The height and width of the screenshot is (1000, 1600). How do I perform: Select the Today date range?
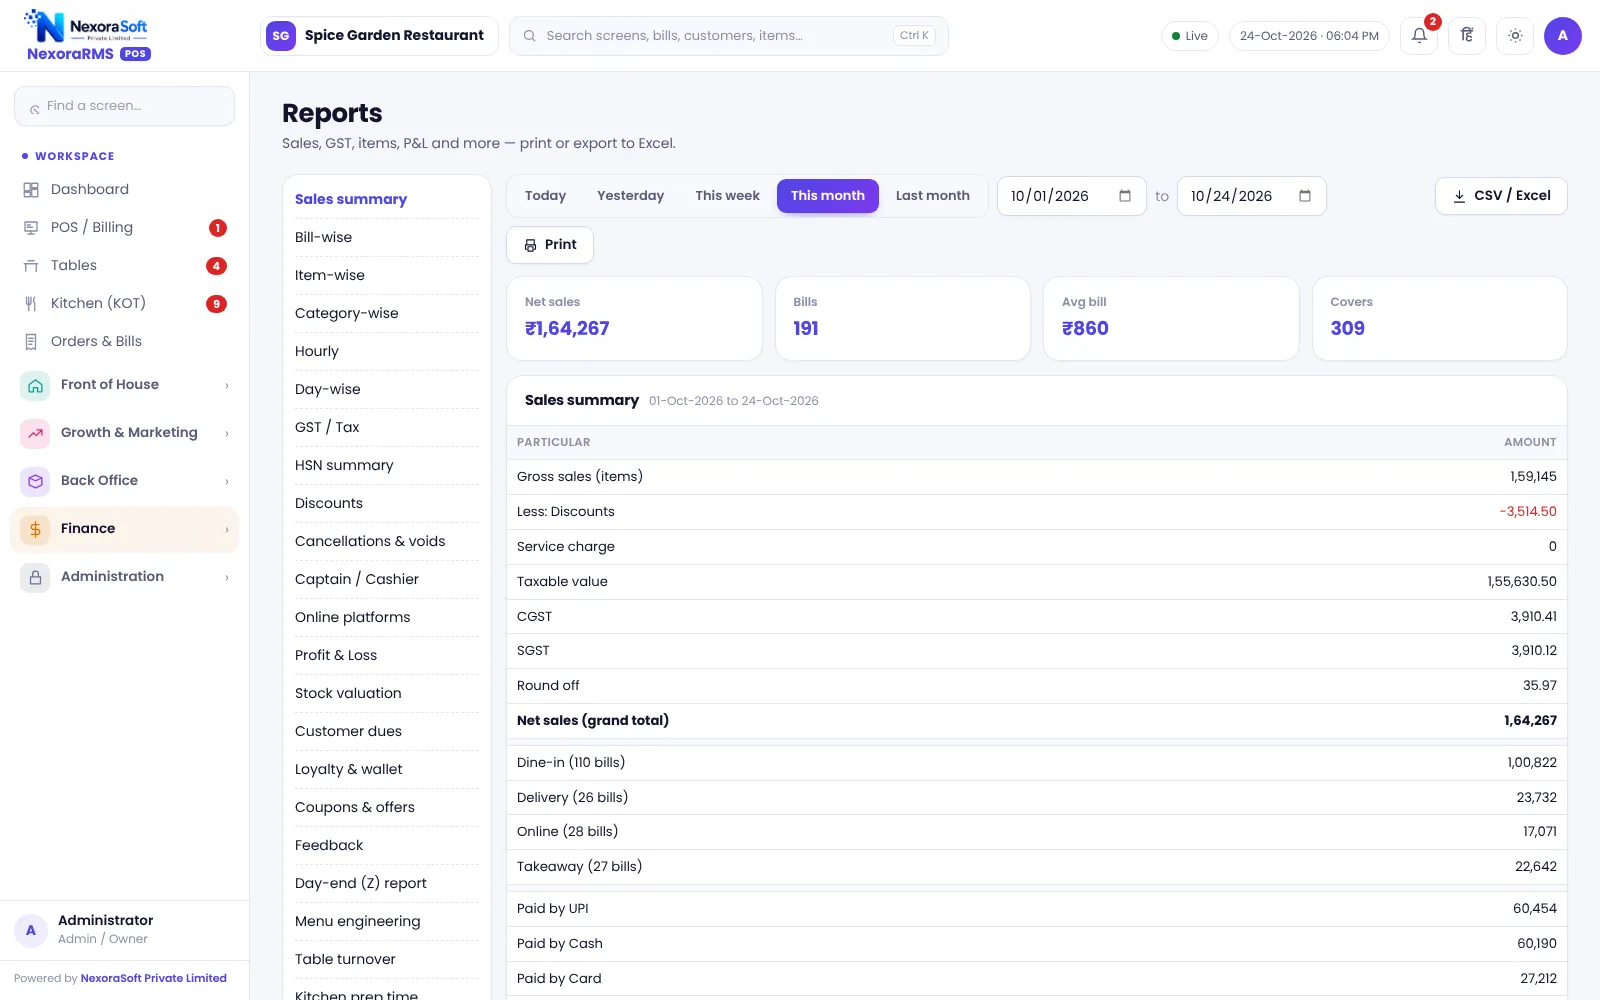tap(545, 196)
